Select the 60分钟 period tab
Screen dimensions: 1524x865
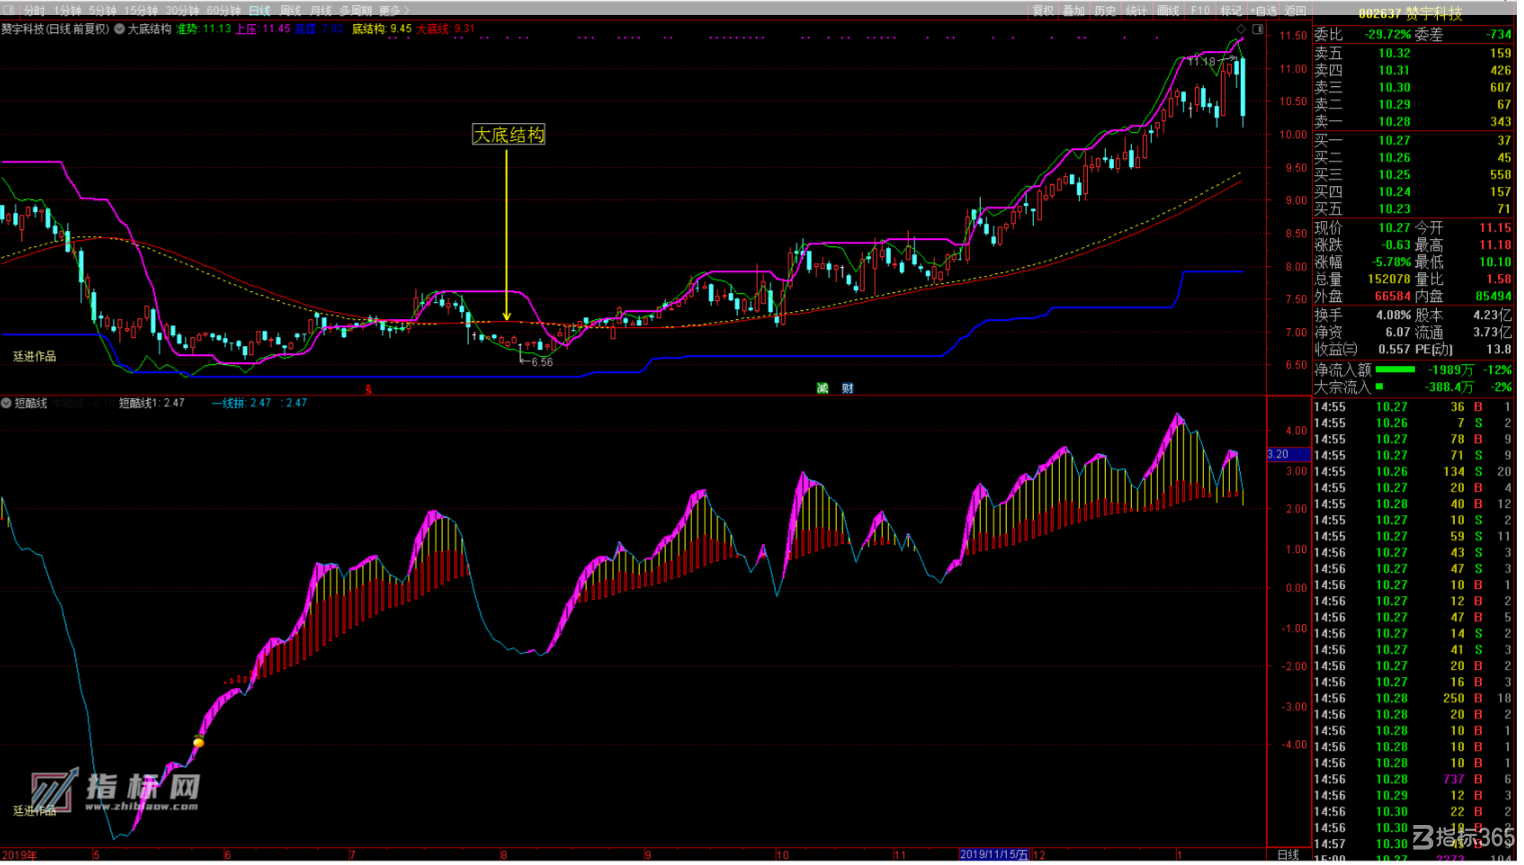(223, 10)
